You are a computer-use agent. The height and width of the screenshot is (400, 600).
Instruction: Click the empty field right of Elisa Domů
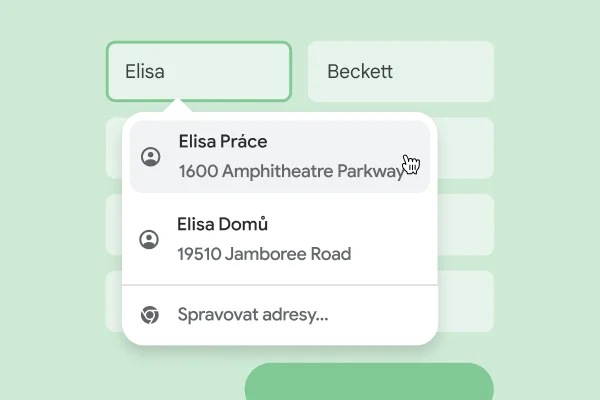click(x=466, y=224)
